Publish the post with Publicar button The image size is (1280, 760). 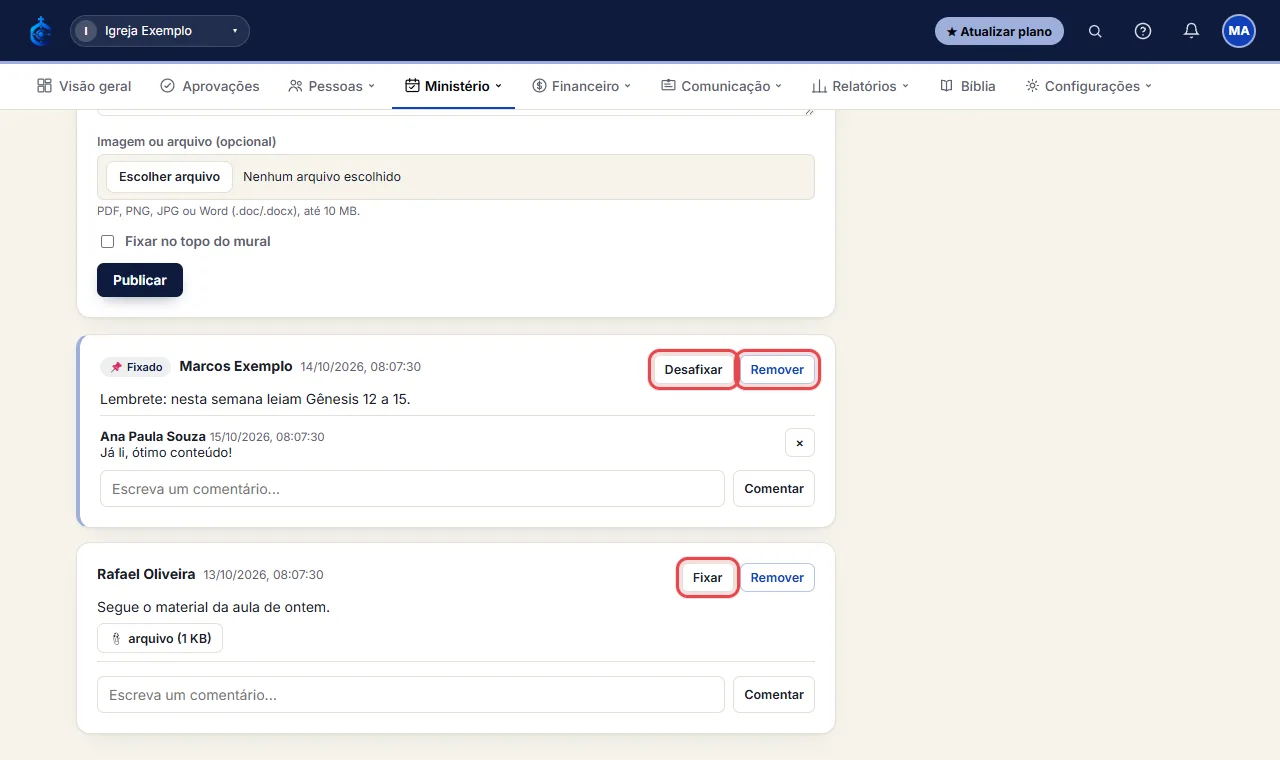(140, 280)
